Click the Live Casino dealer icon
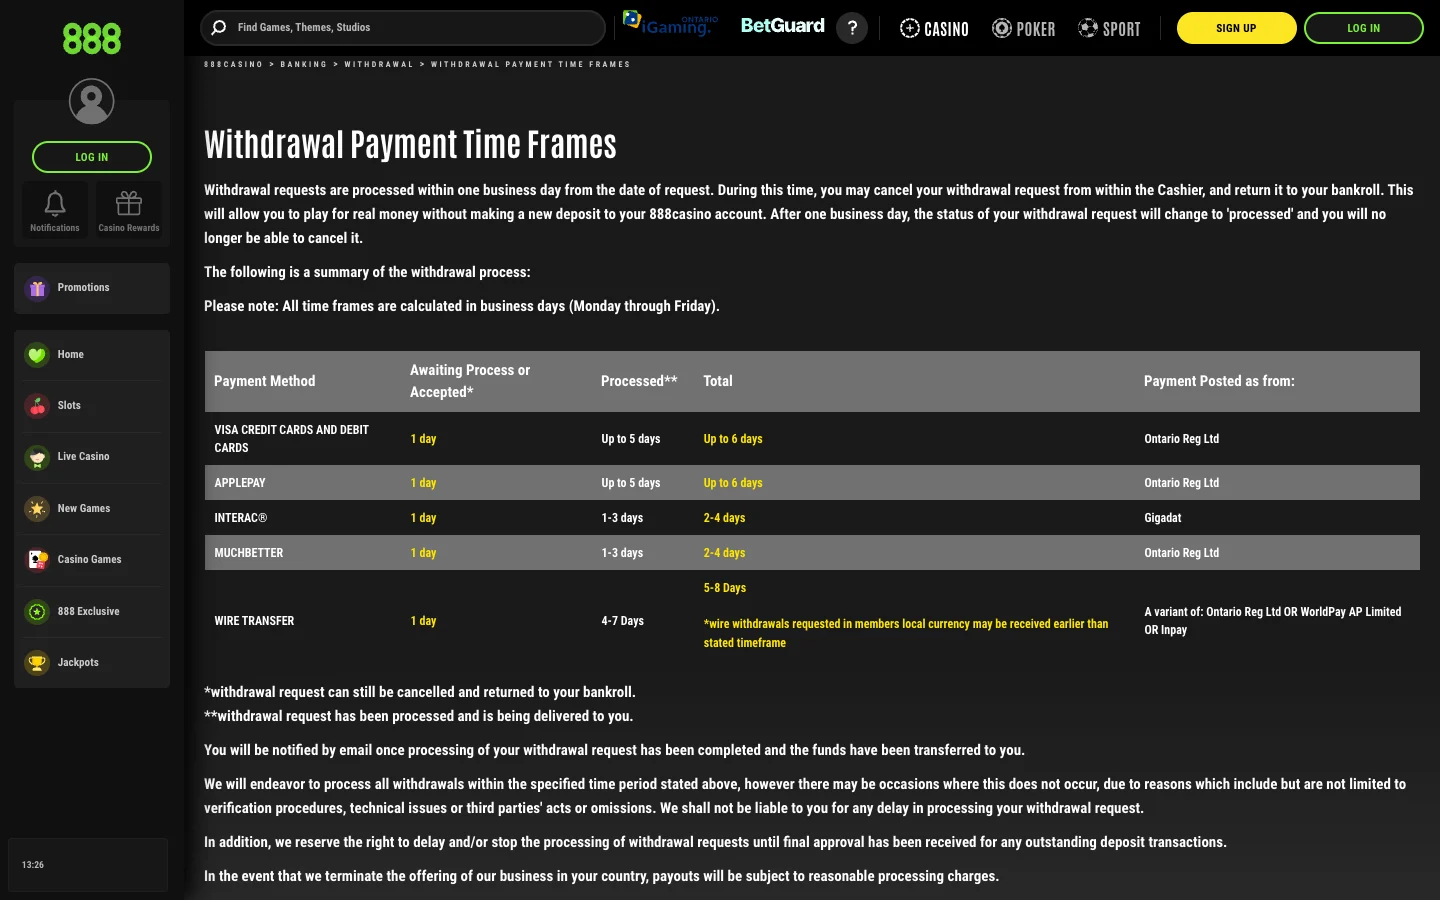 [37, 457]
